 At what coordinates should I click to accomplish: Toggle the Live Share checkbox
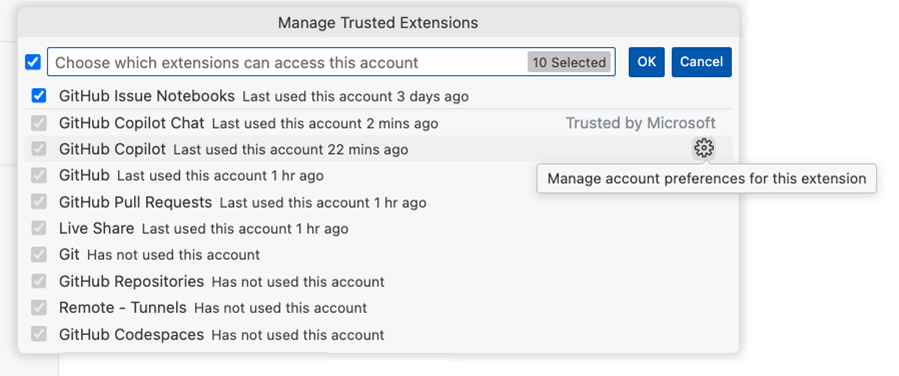pos(38,229)
